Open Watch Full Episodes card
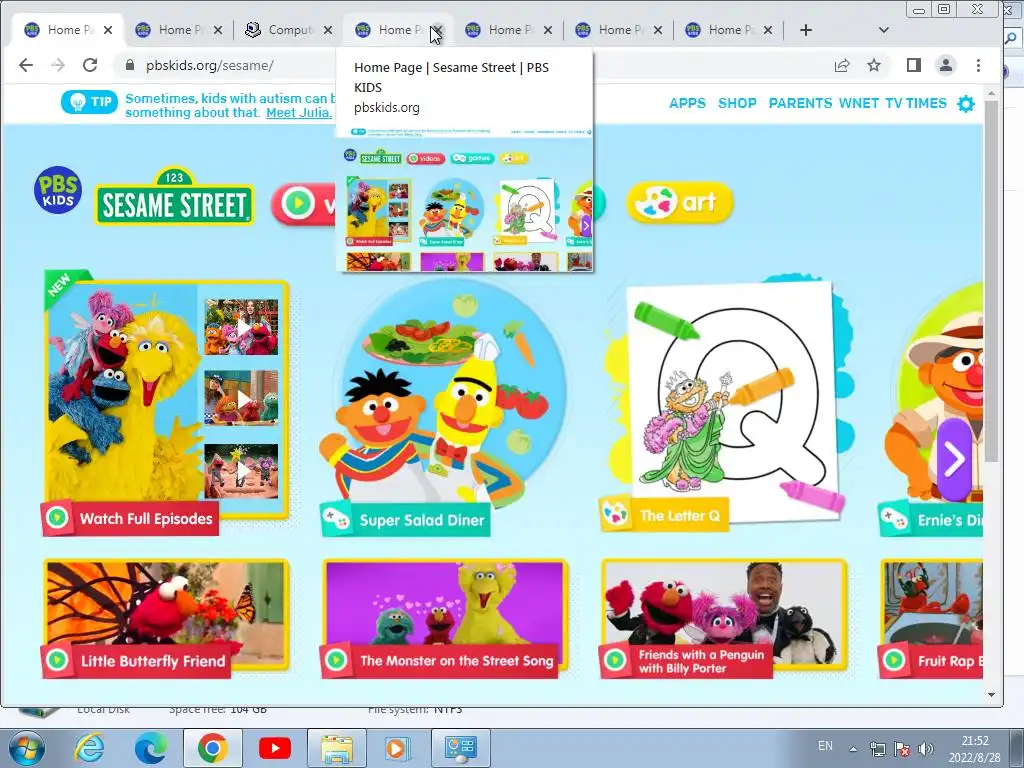Viewport: 1024px width, 768px height. 166,404
